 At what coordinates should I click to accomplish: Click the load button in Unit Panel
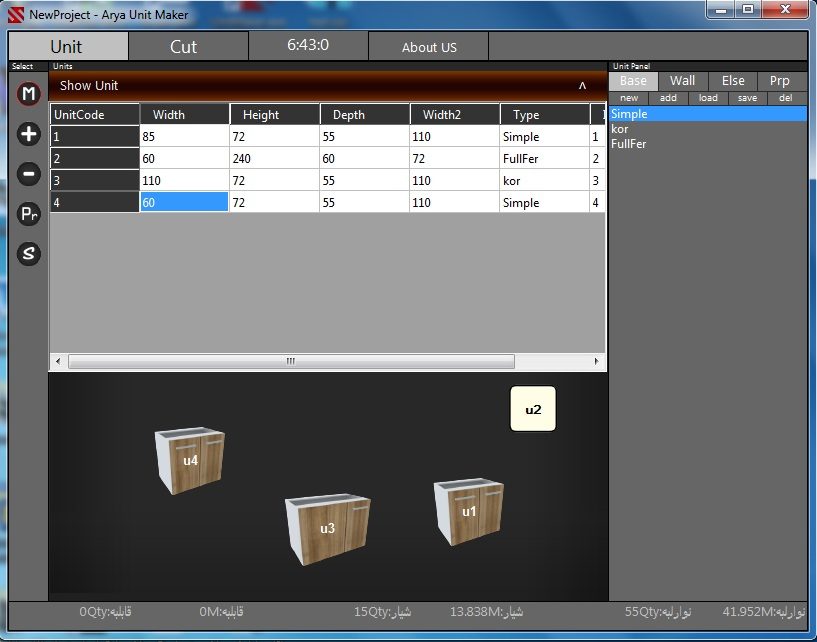click(x=708, y=98)
